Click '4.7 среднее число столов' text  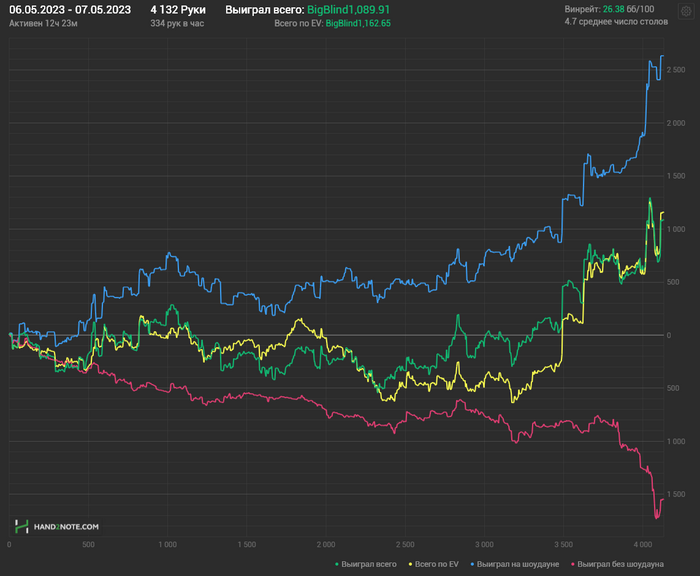tap(616, 21)
